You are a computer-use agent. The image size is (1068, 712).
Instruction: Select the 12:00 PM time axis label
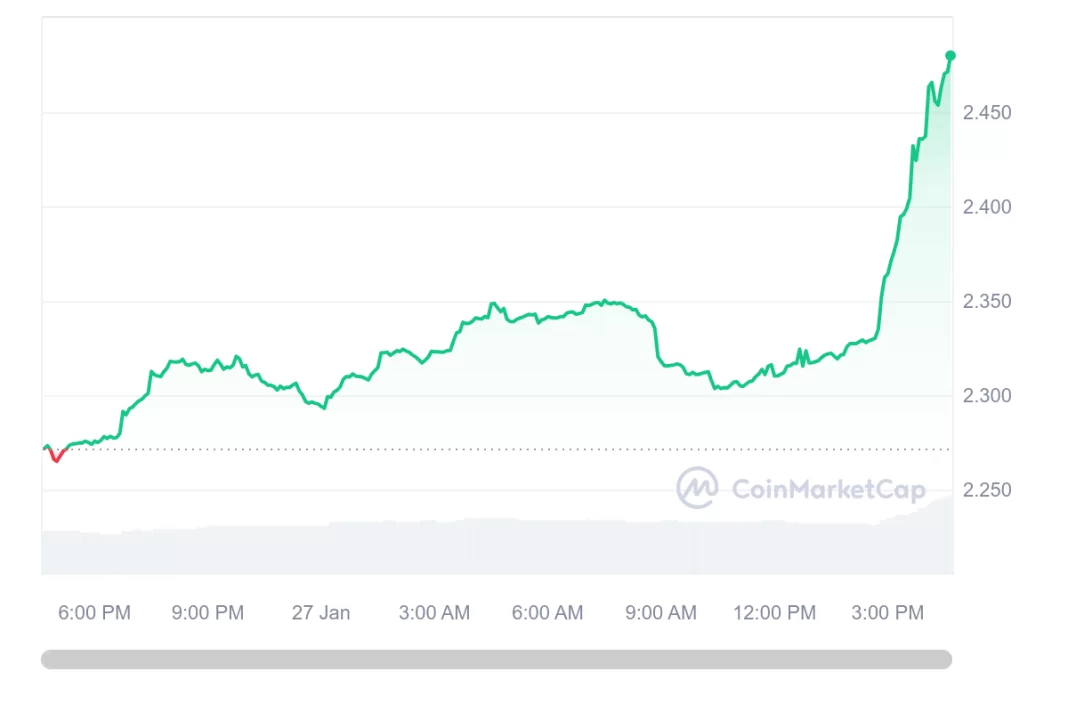(774, 613)
